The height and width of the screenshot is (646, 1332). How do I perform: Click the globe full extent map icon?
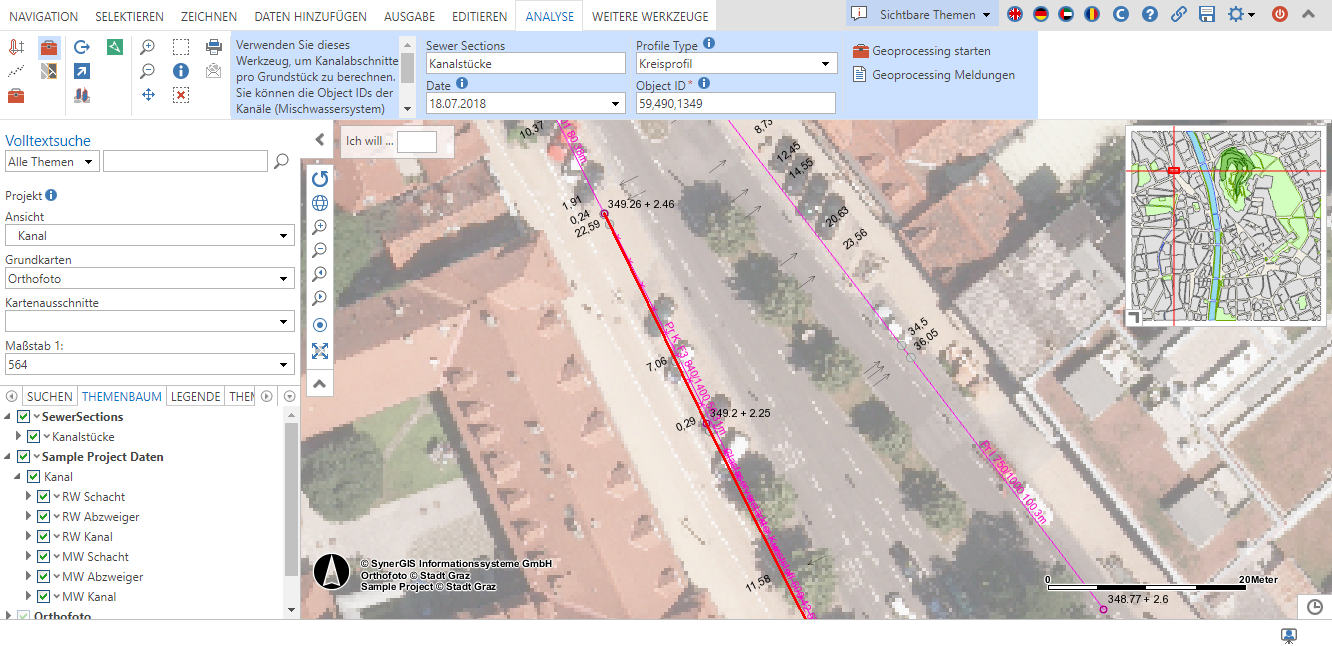[320, 203]
